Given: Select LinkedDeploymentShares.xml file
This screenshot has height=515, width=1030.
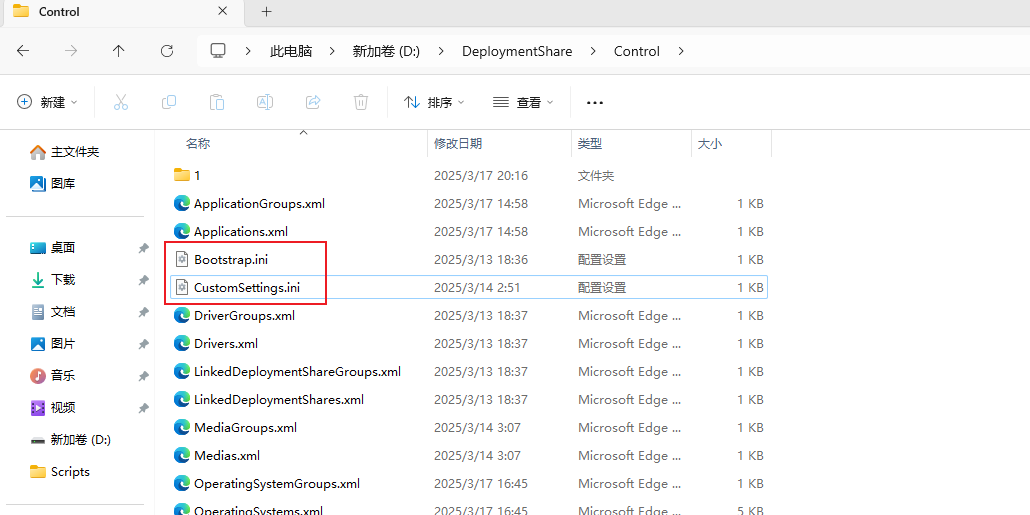Looking at the screenshot, I should tap(468, 399).
